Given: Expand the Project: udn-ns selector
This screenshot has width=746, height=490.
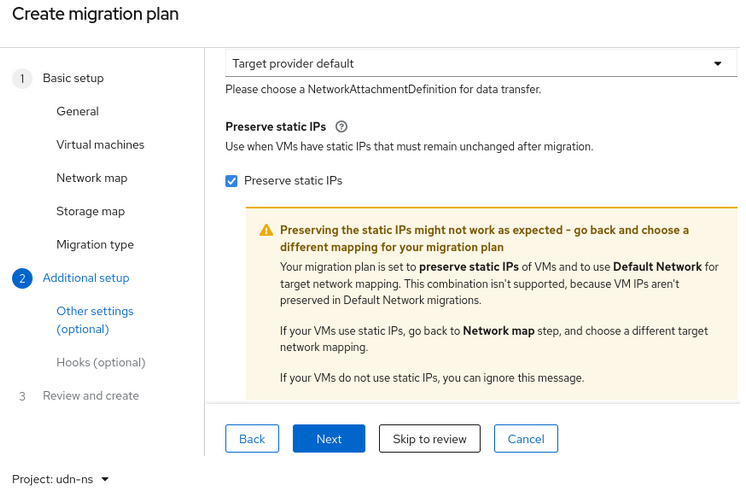Looking at the screenshot, I should click(61, 479).
